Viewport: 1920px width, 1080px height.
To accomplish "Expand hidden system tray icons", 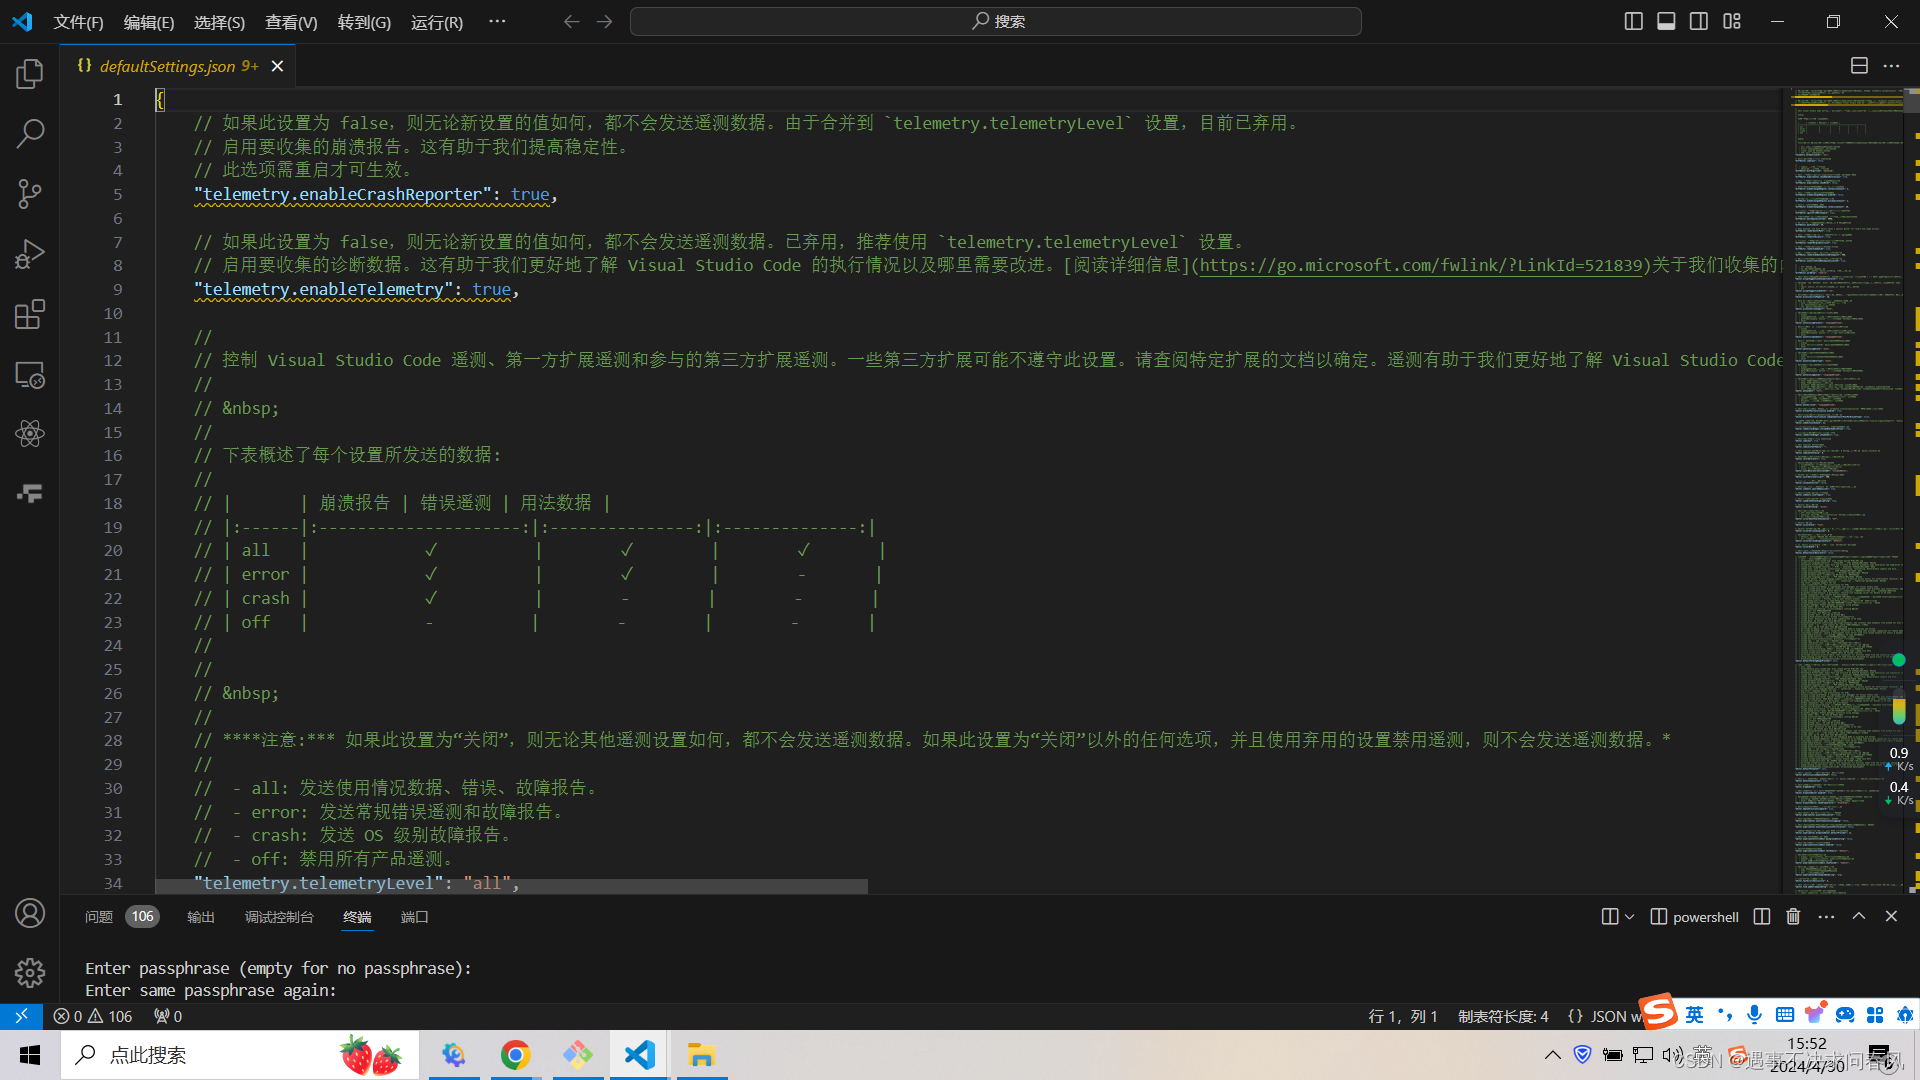I will point(1552,1055).
